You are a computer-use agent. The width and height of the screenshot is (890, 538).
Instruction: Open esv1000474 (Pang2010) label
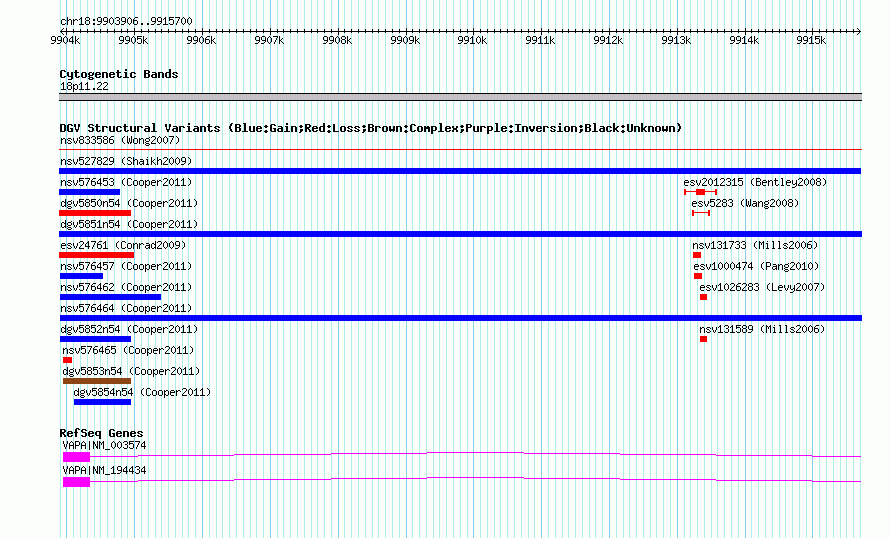pyautogui.click(x=756, y=266)
